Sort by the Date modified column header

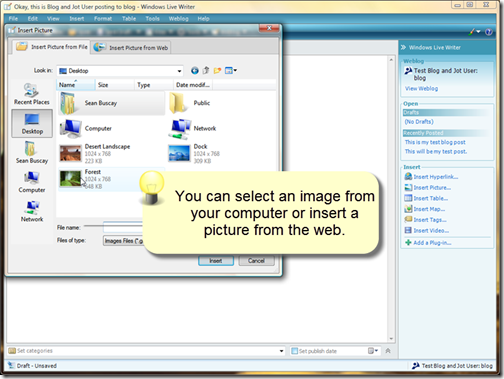[x=193, y=85]
